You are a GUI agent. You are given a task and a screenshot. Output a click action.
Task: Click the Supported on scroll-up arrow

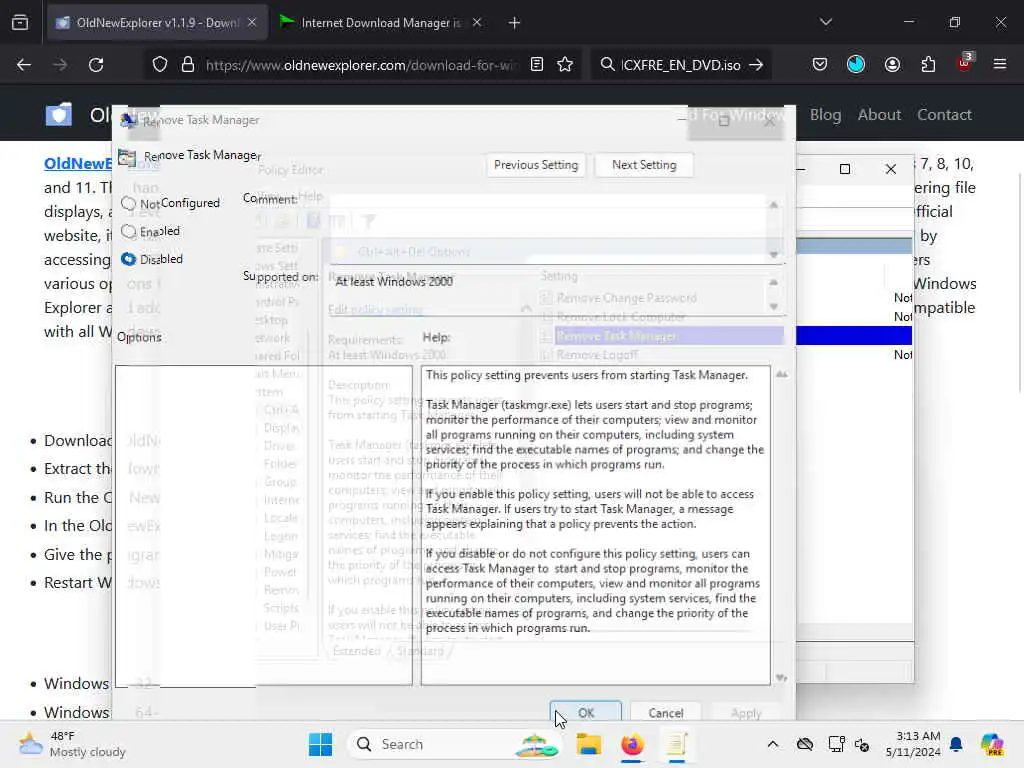click(774, 283)
